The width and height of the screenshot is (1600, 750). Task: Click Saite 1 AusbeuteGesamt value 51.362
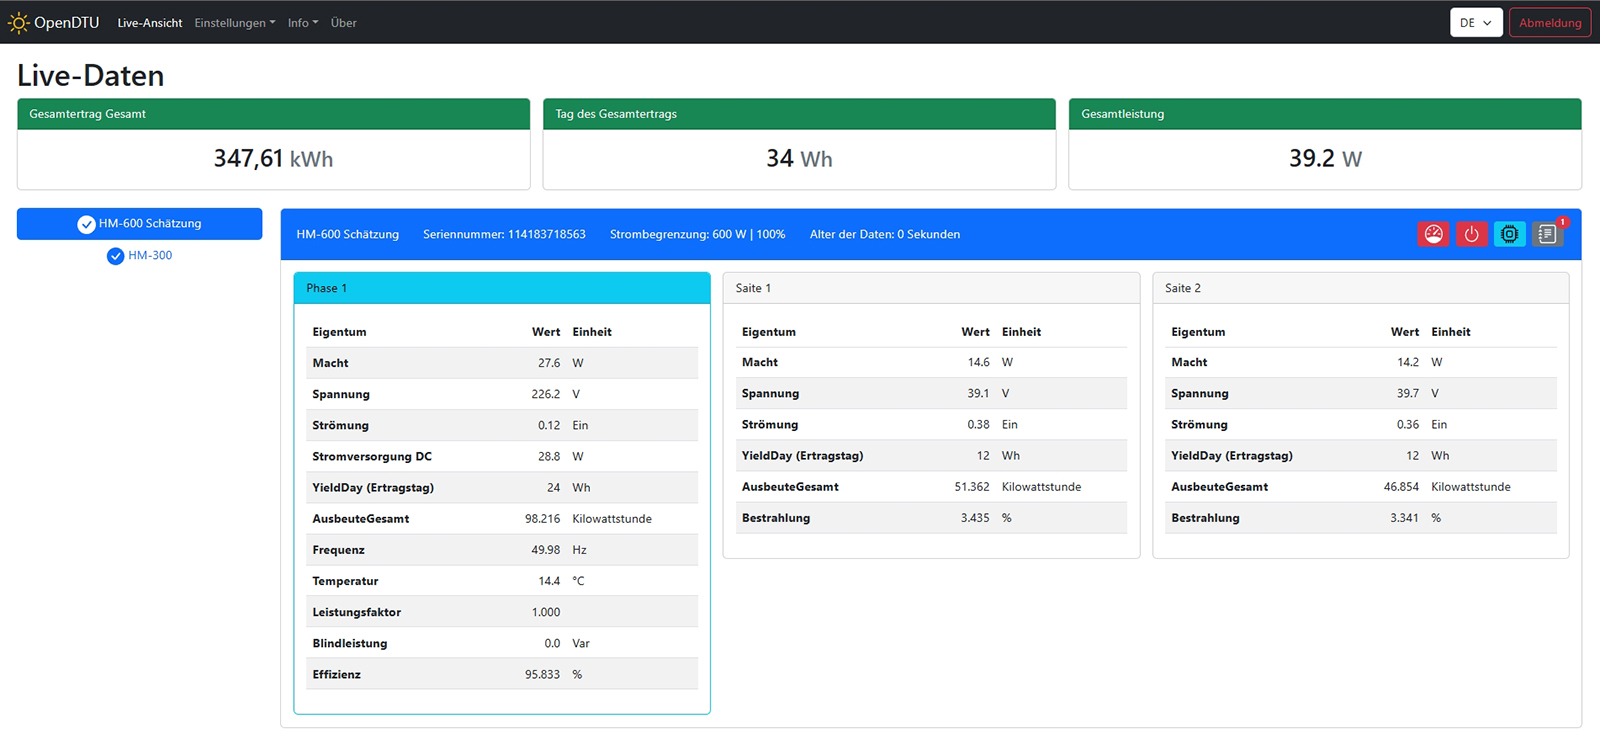point(972,487)
